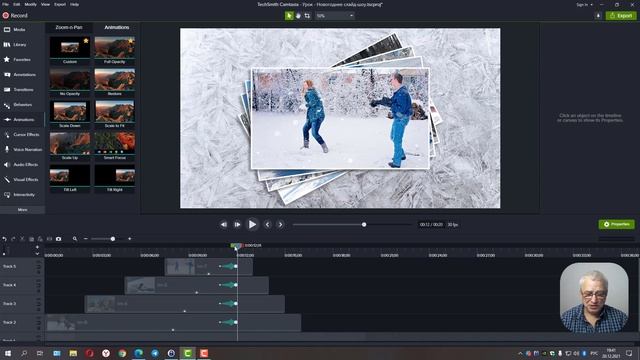
Task: Select the Scale Up animation thumbnail
Action: click(x=70, y=146)
